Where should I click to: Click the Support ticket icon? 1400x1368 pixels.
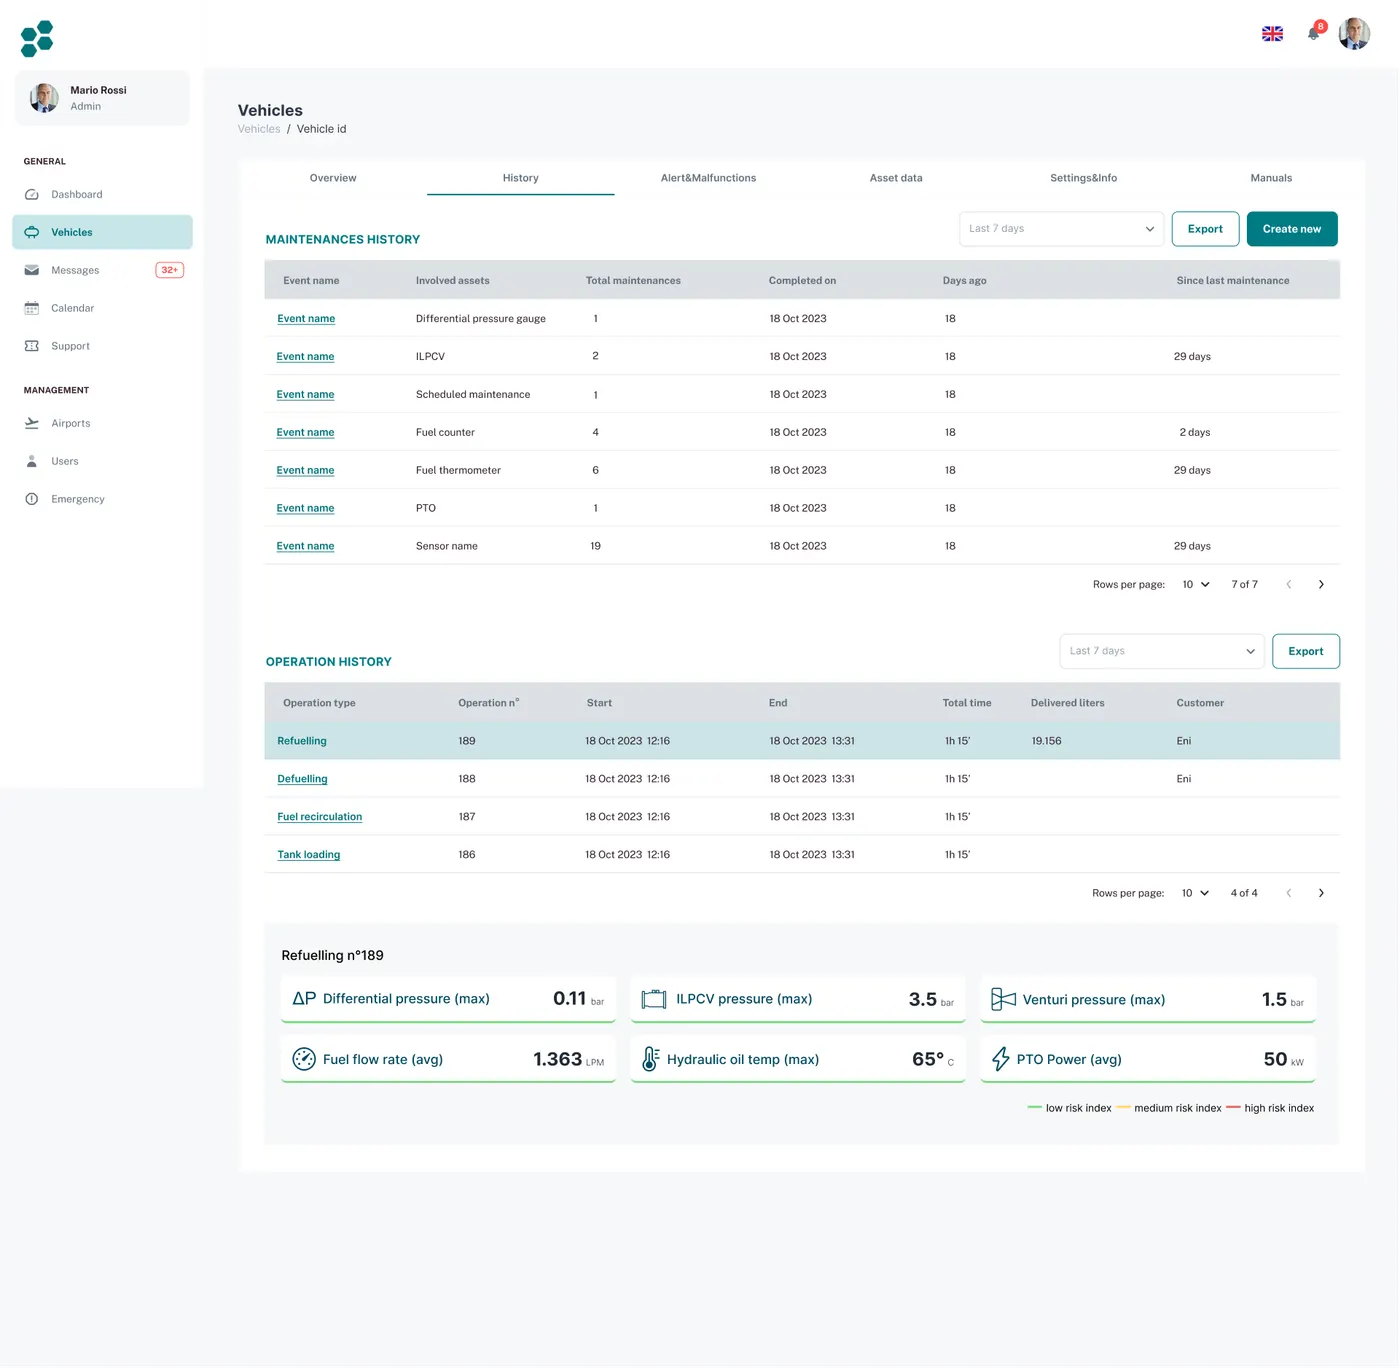pyautogui.click(x=32, y=346)
